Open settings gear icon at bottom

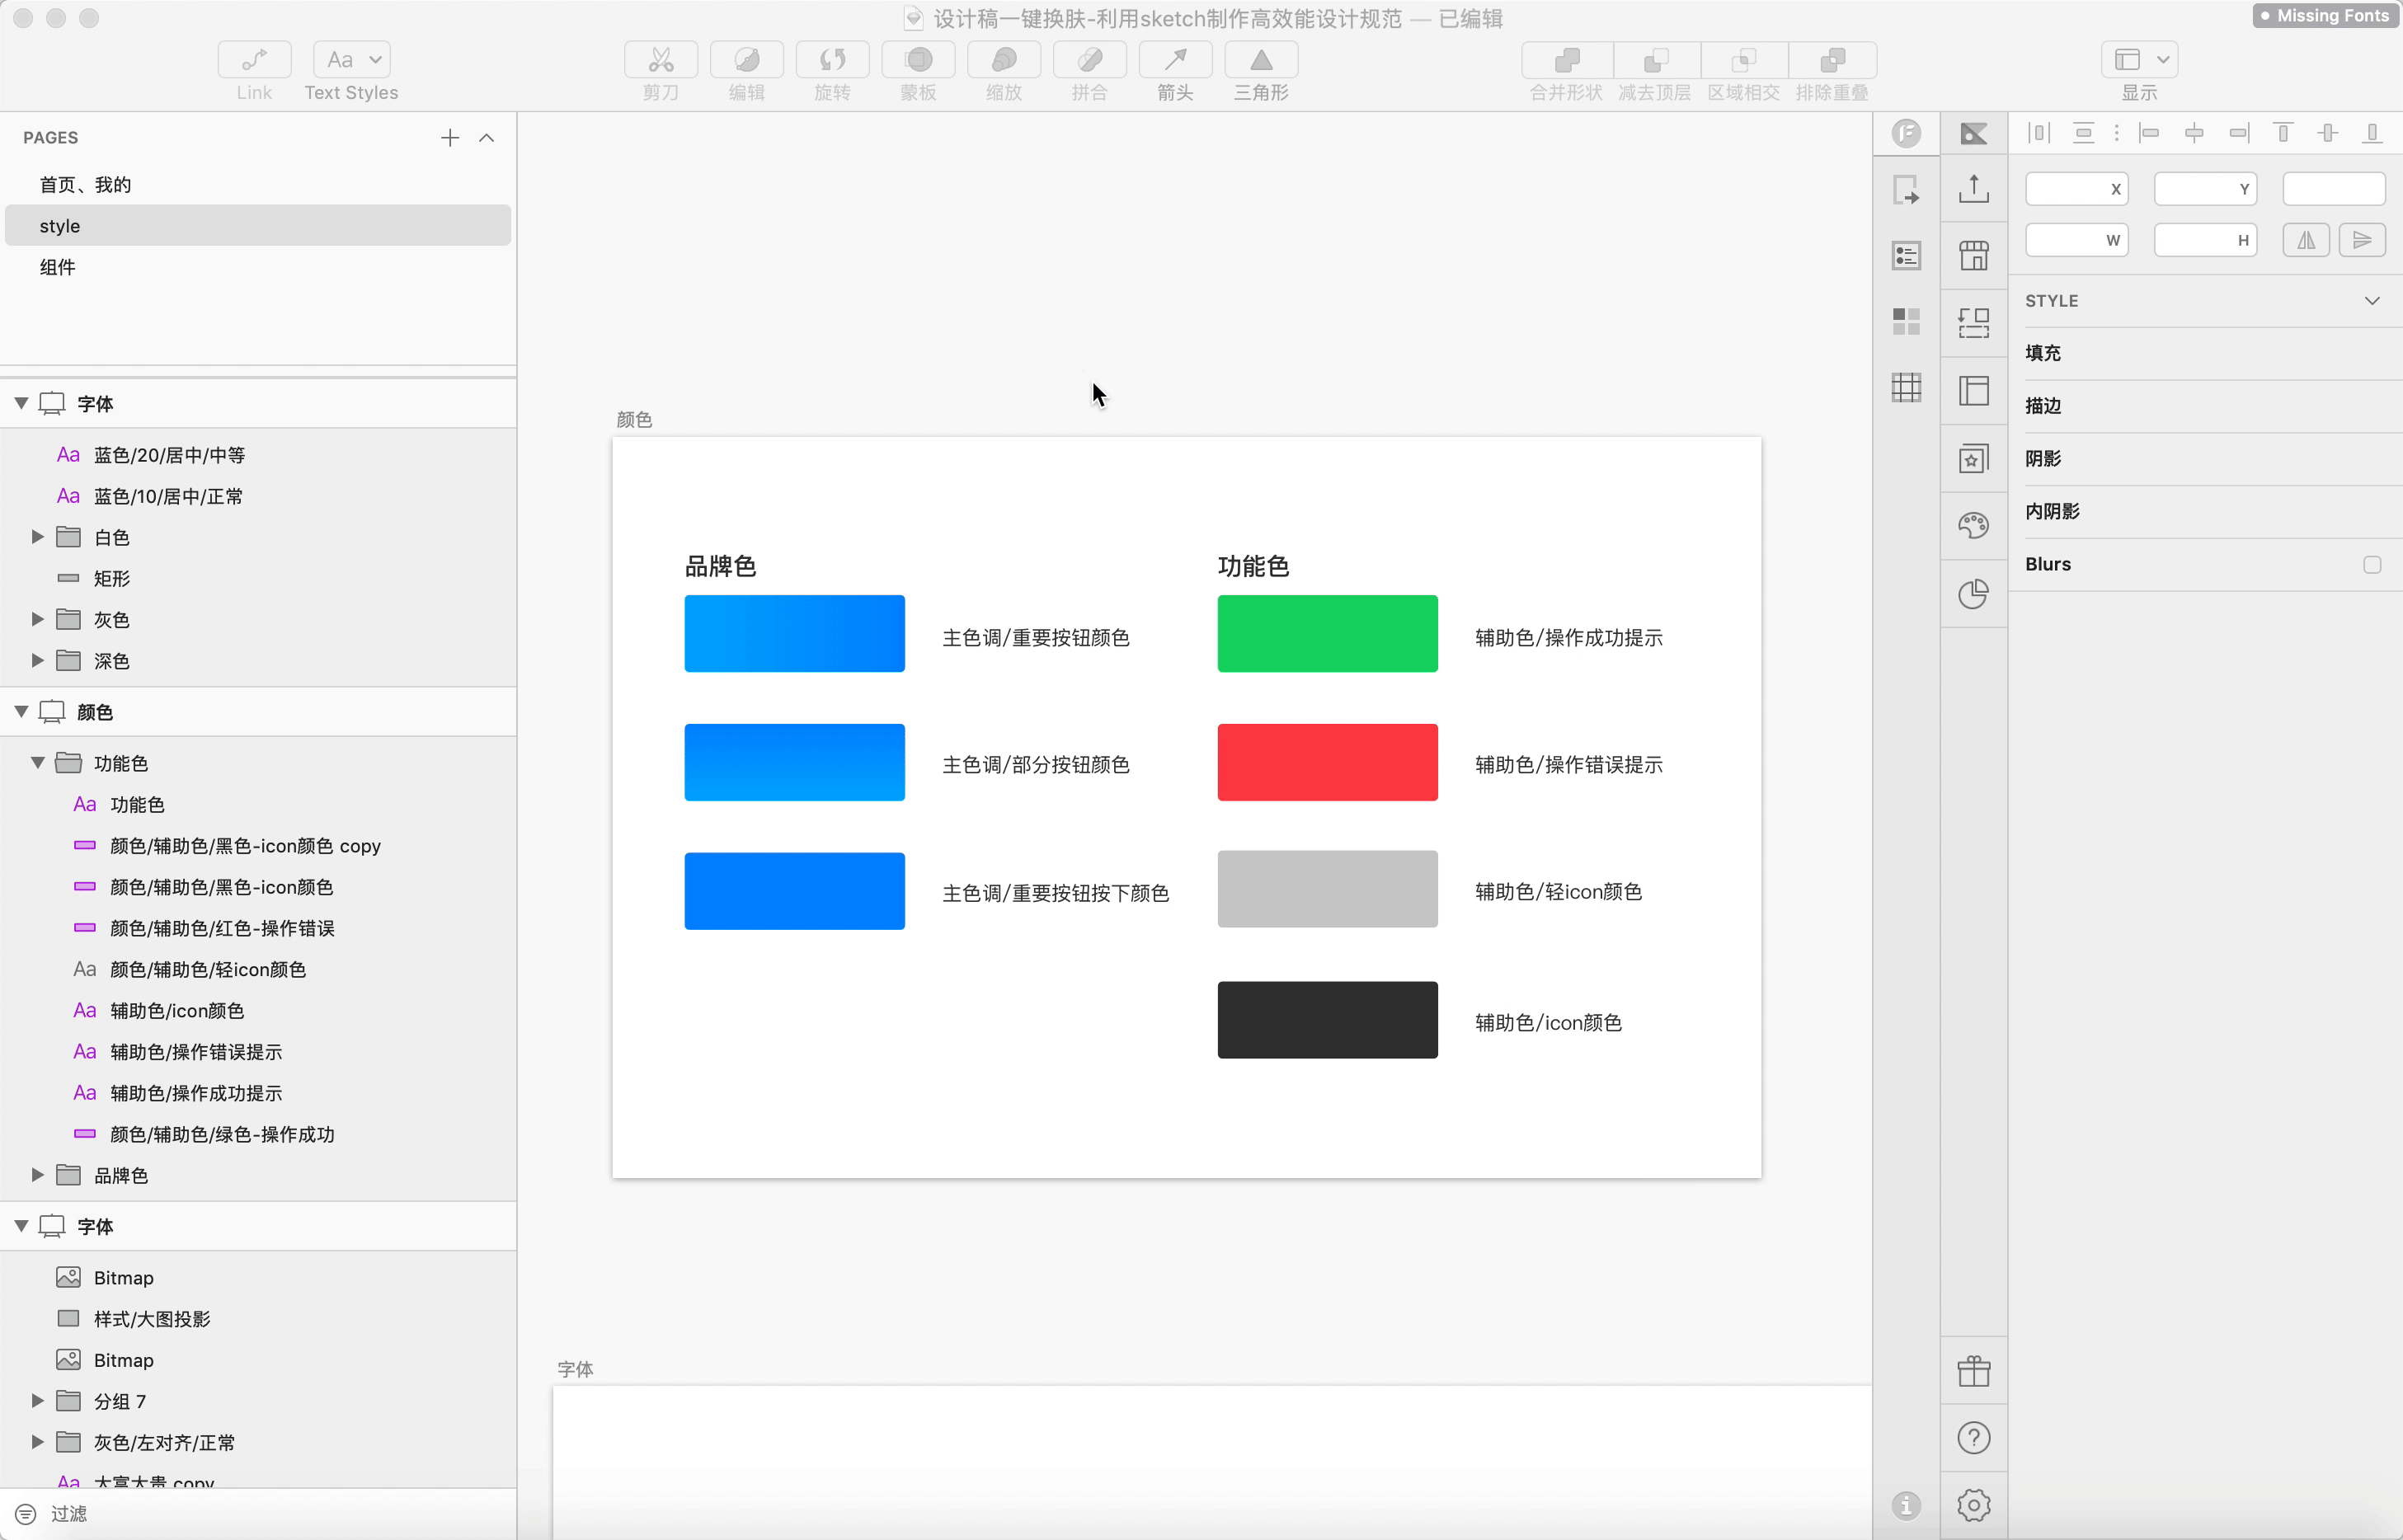tap(1973, 1505)
